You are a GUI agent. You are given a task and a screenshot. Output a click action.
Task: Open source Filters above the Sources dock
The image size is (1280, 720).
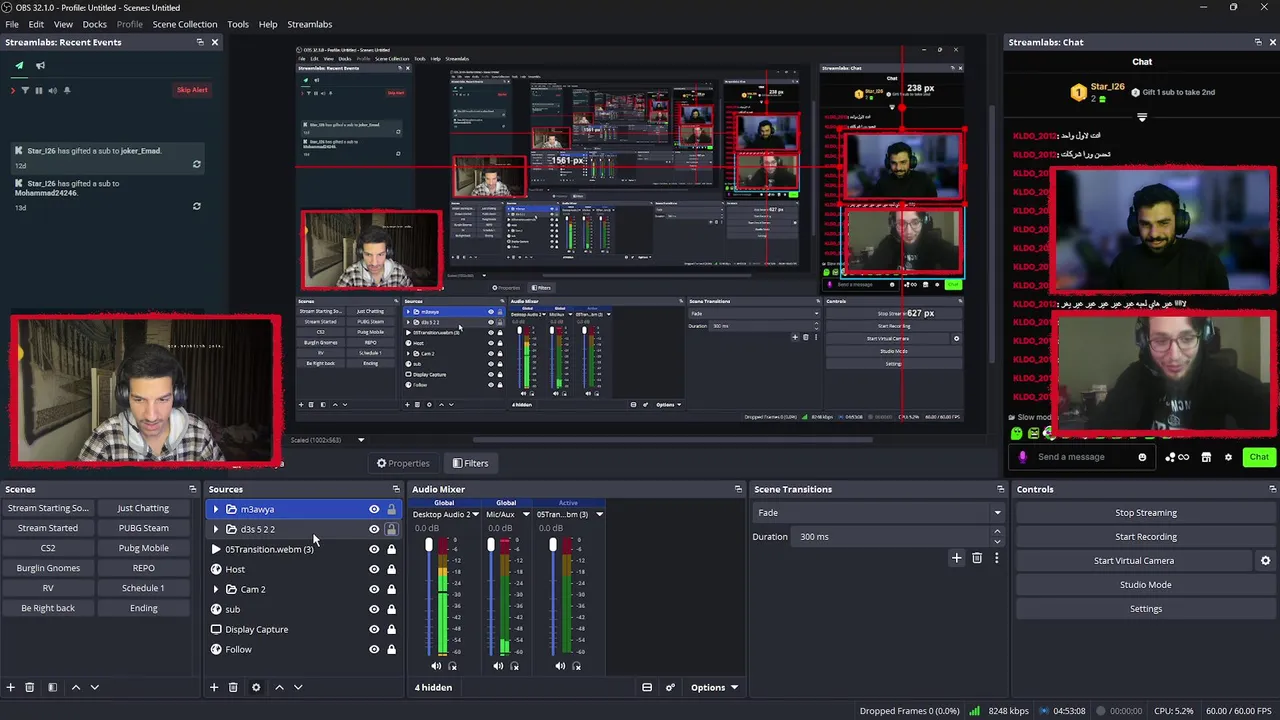click(470, 463)
